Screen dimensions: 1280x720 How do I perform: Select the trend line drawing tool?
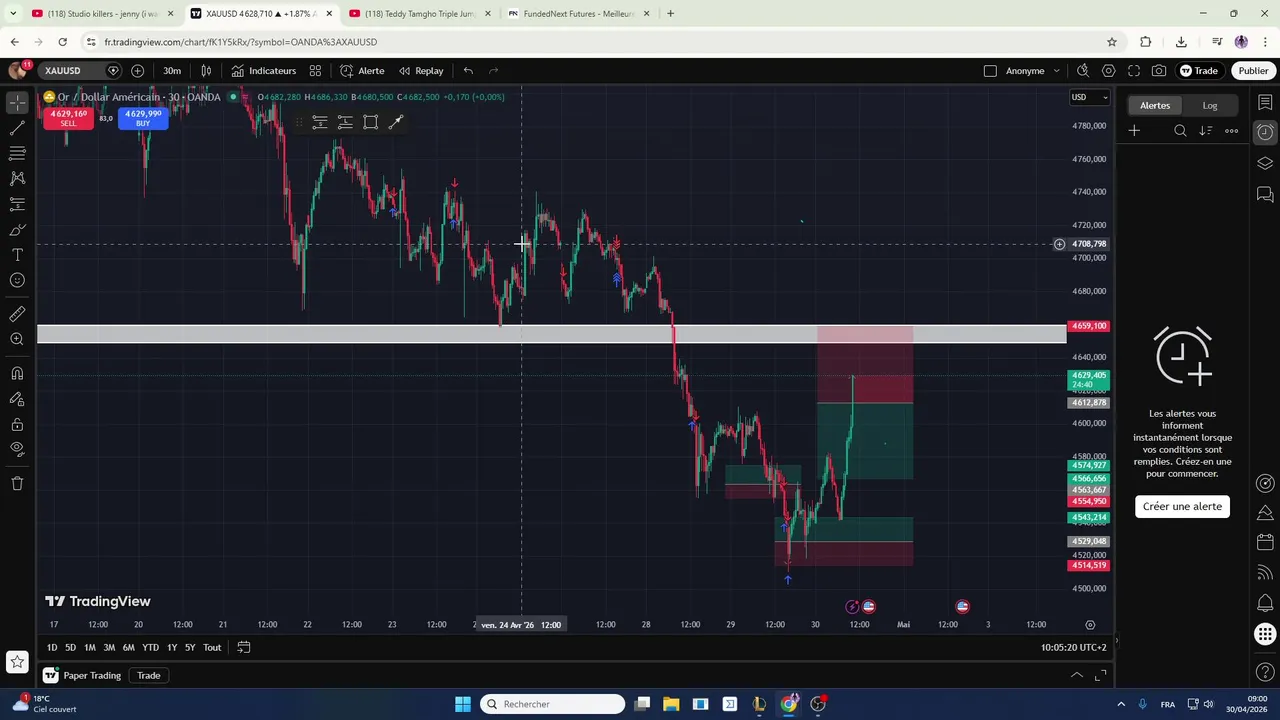[x=17, y=128]
